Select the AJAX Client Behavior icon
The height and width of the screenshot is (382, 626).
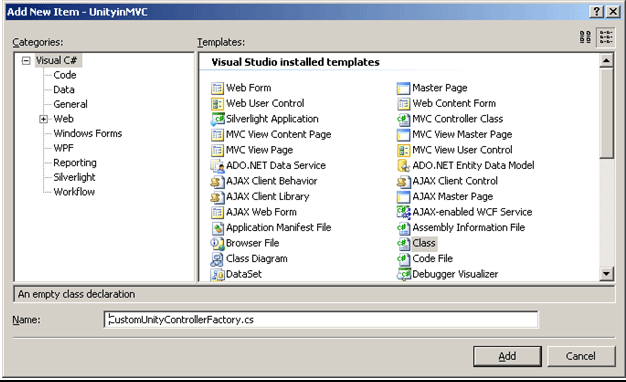point(217,181)
